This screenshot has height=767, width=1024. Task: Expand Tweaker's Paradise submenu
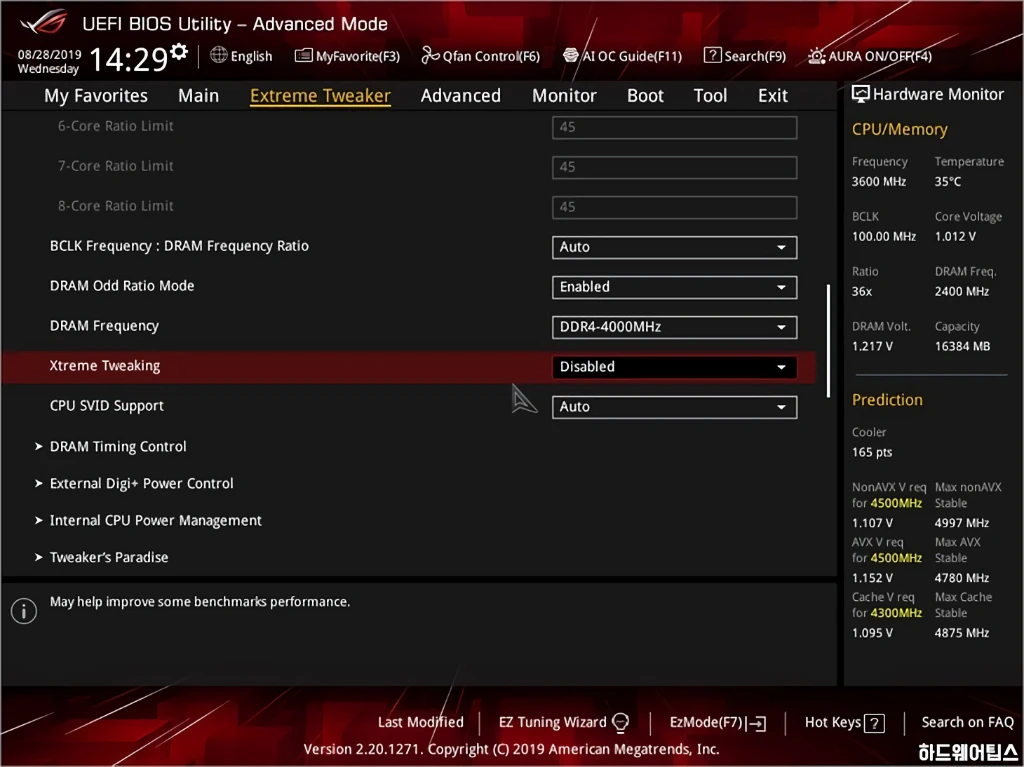click(108, 557)
